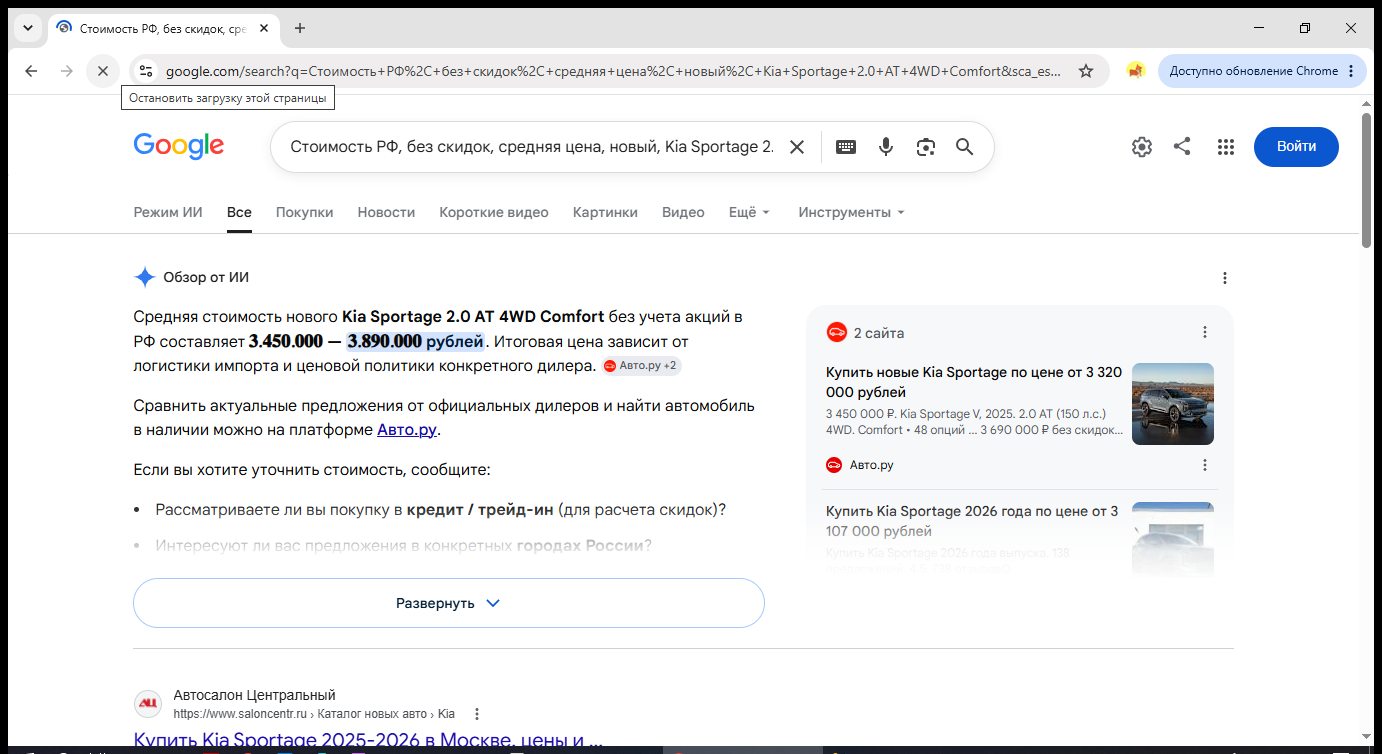Close the Стоимость РФ browser tab
The height and width of the screenshot is (754, 1382).
tap(264, 28)
